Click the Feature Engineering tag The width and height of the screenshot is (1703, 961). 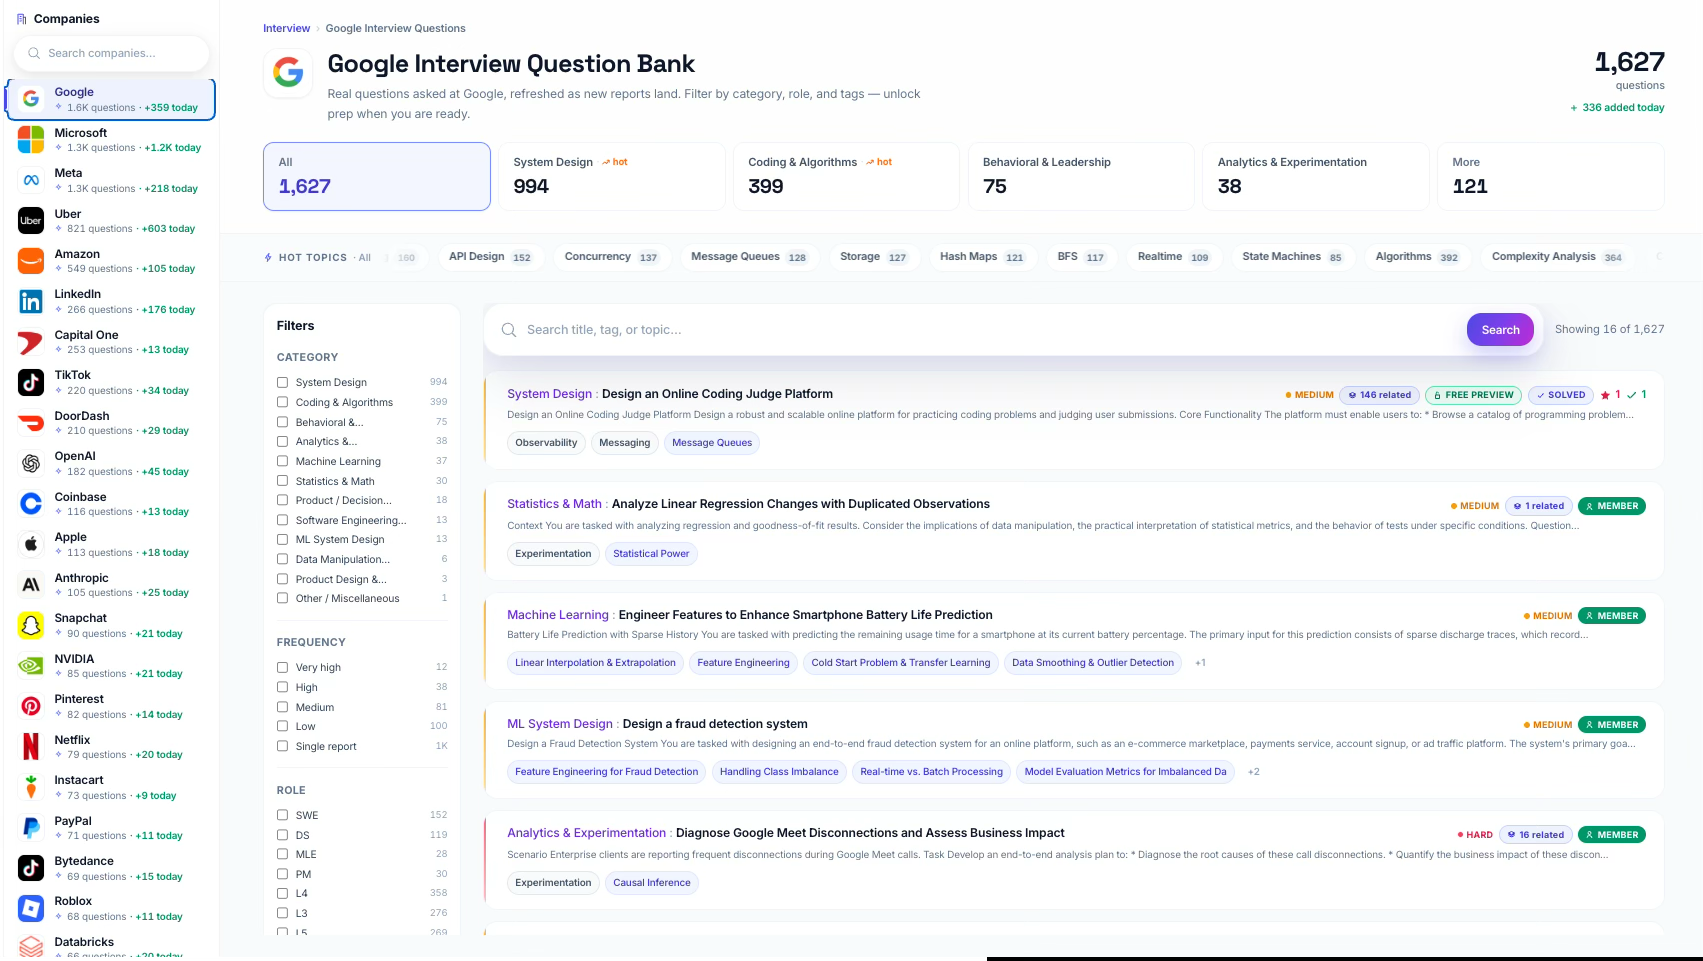743,663
